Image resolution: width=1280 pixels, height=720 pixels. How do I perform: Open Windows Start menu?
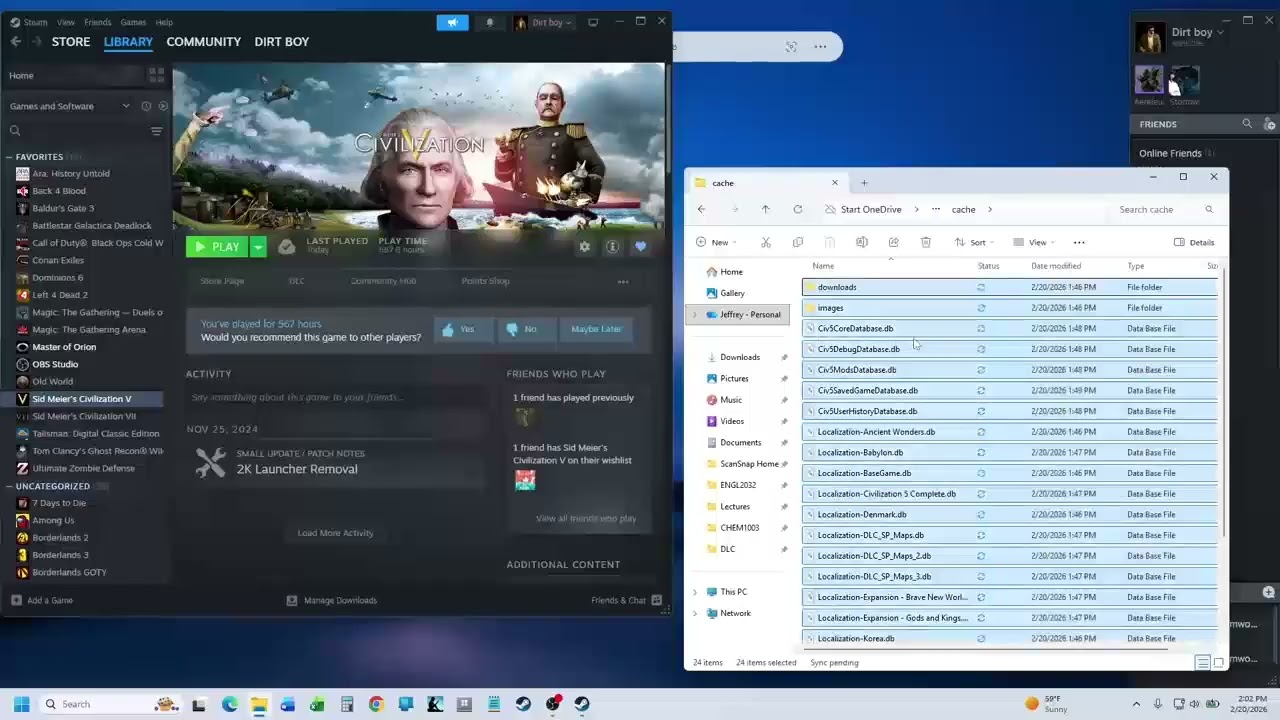point(22,704)
